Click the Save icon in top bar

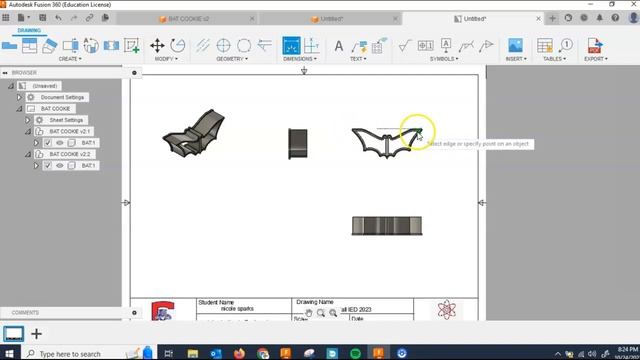(x=42, y=18)
